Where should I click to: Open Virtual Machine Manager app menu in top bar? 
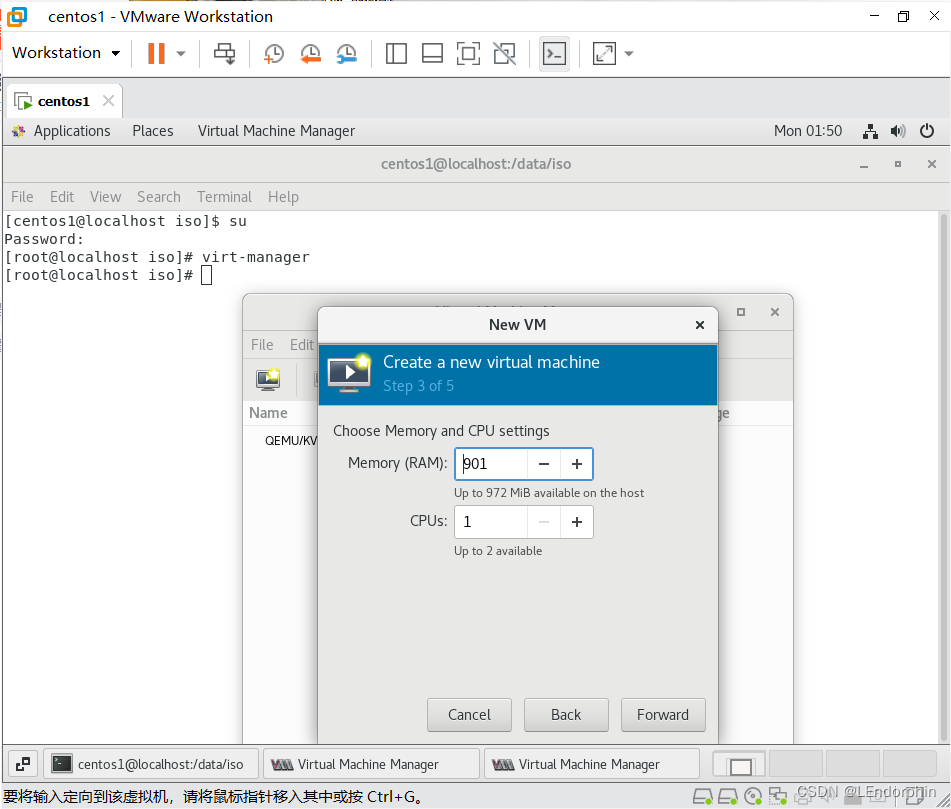277,131
